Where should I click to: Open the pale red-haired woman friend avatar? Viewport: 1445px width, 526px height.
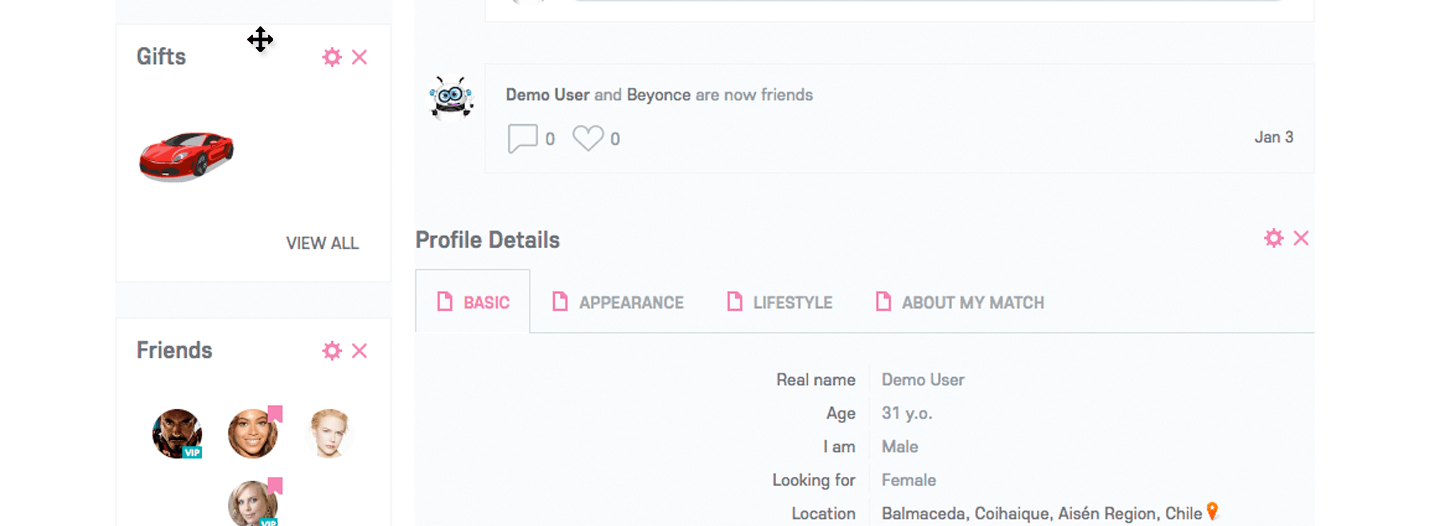click(329, 433)
